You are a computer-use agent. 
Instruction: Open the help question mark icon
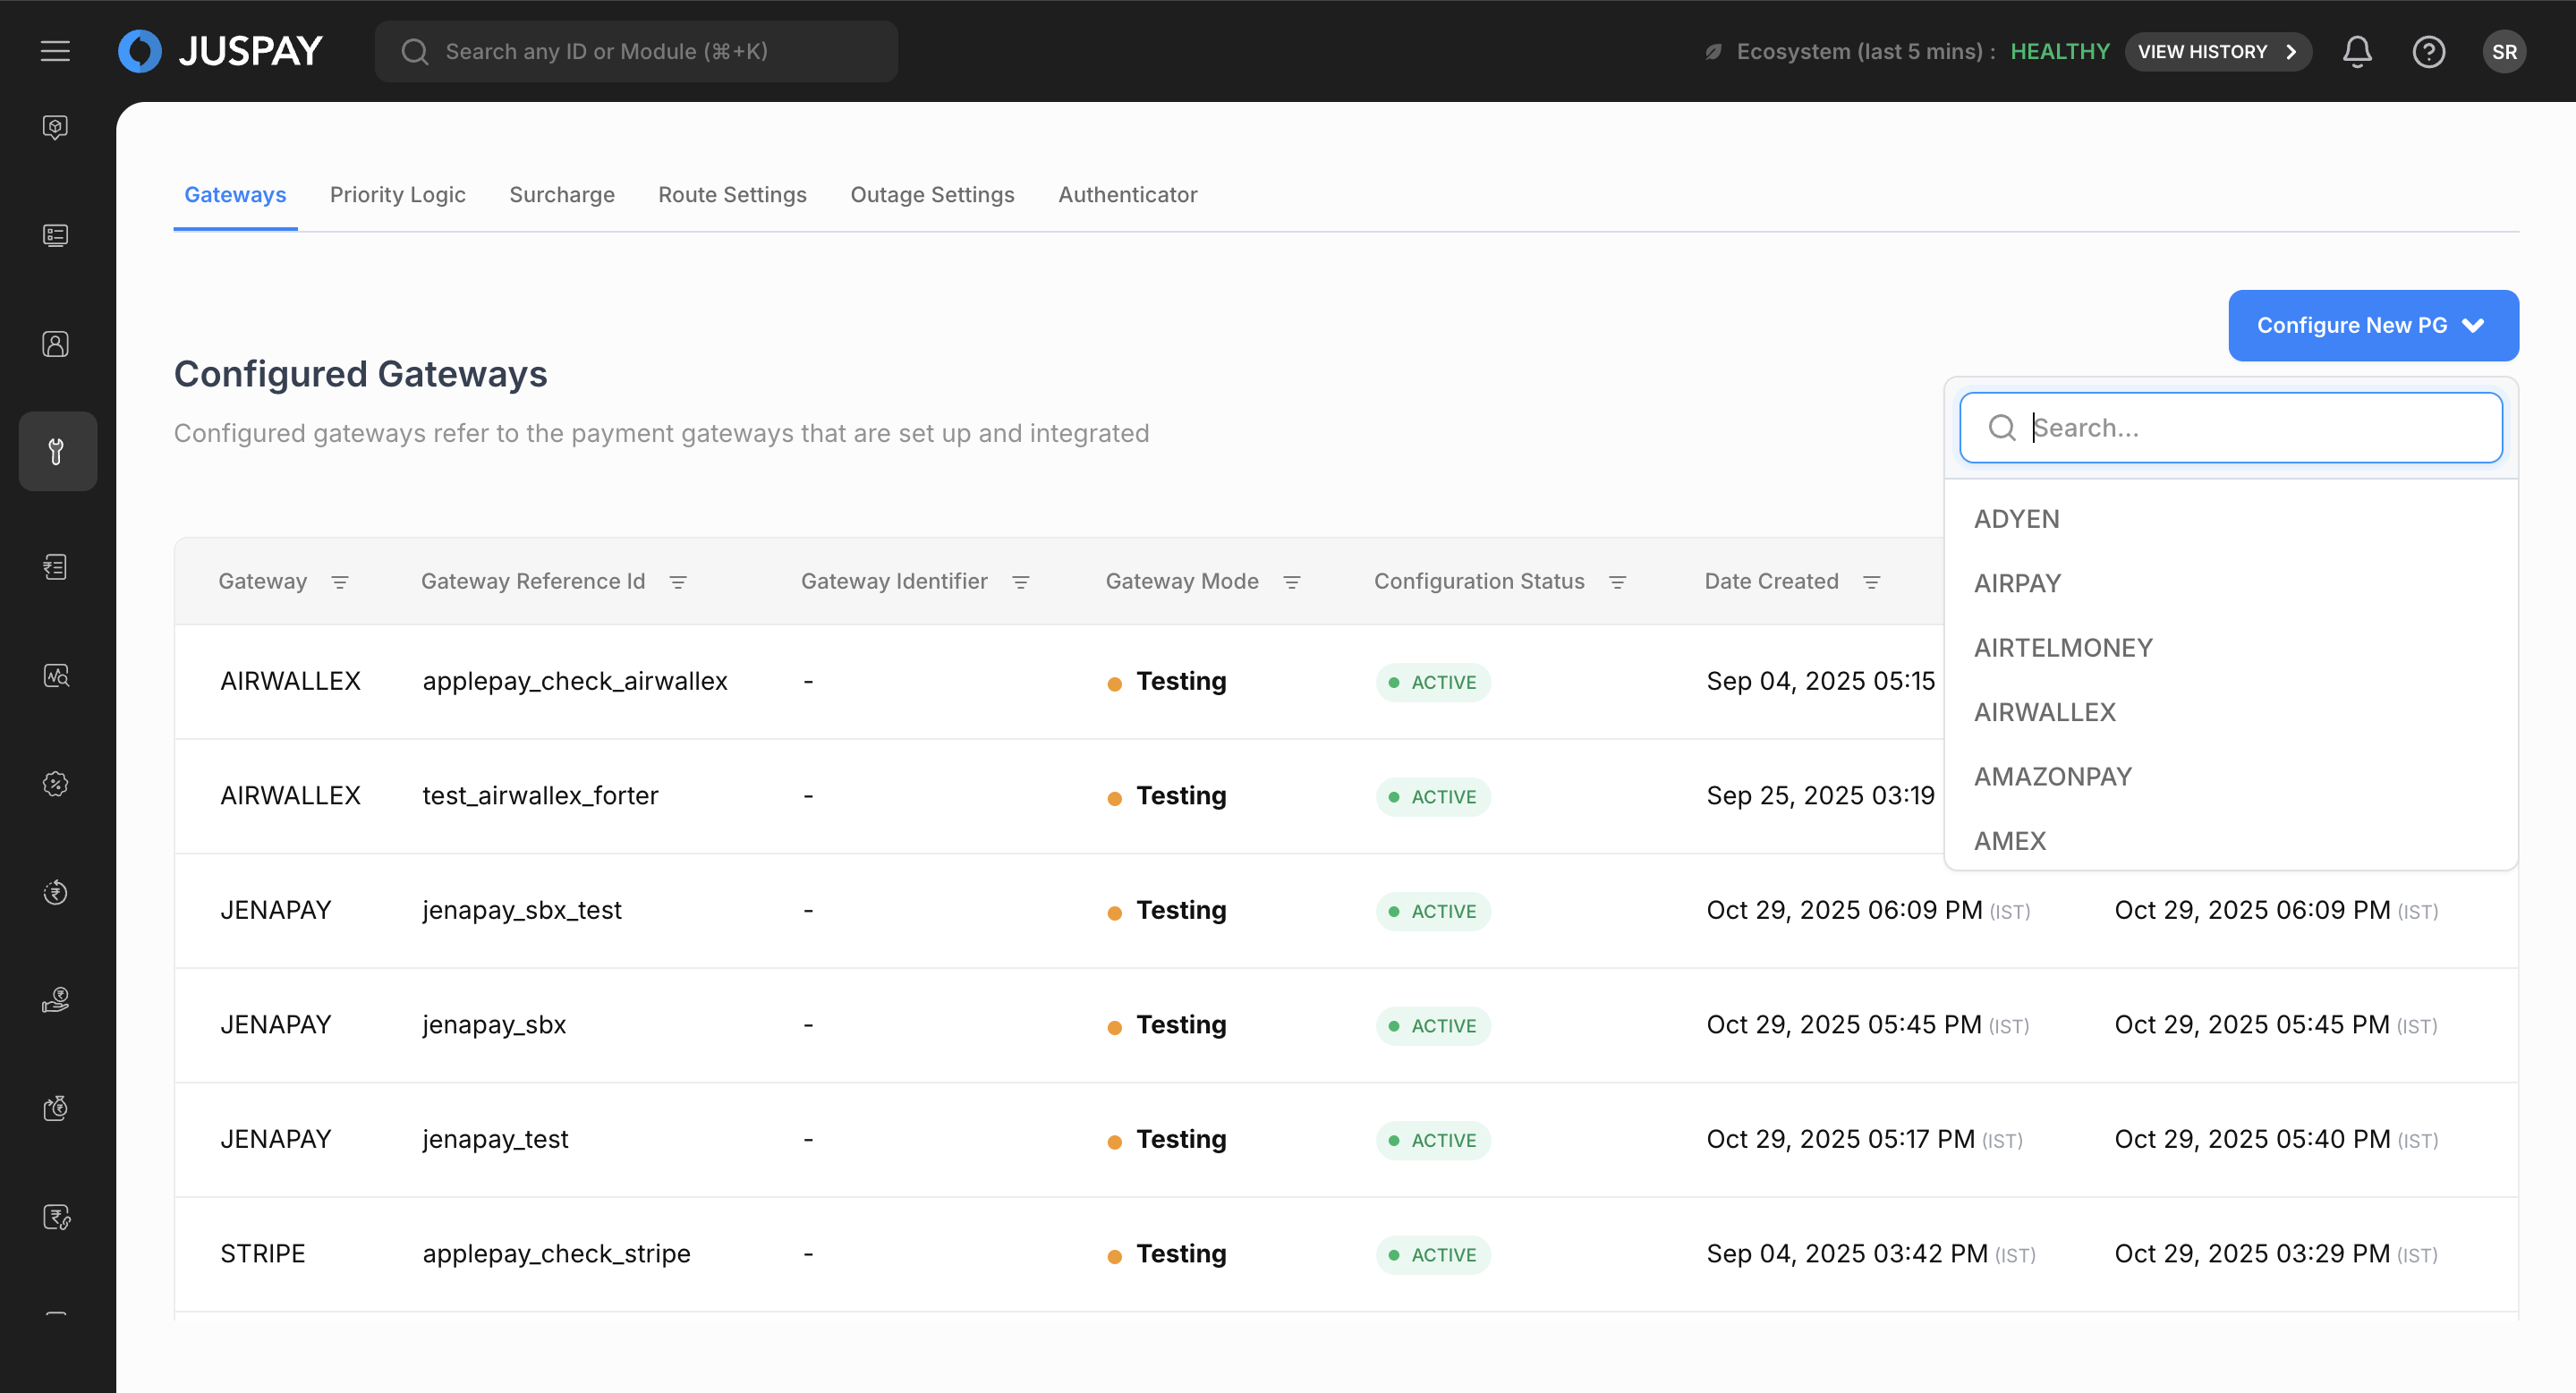pos(2428,51)
